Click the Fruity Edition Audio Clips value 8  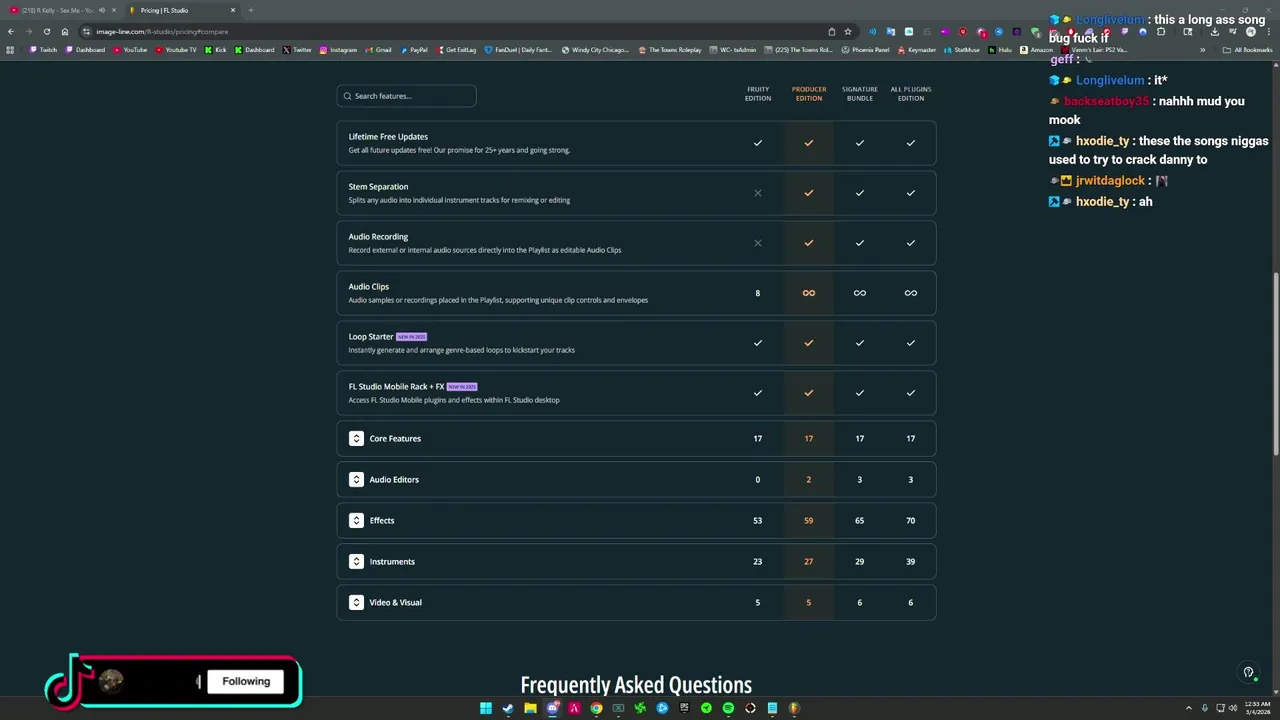pyautogui.click(x=758, y=293)
